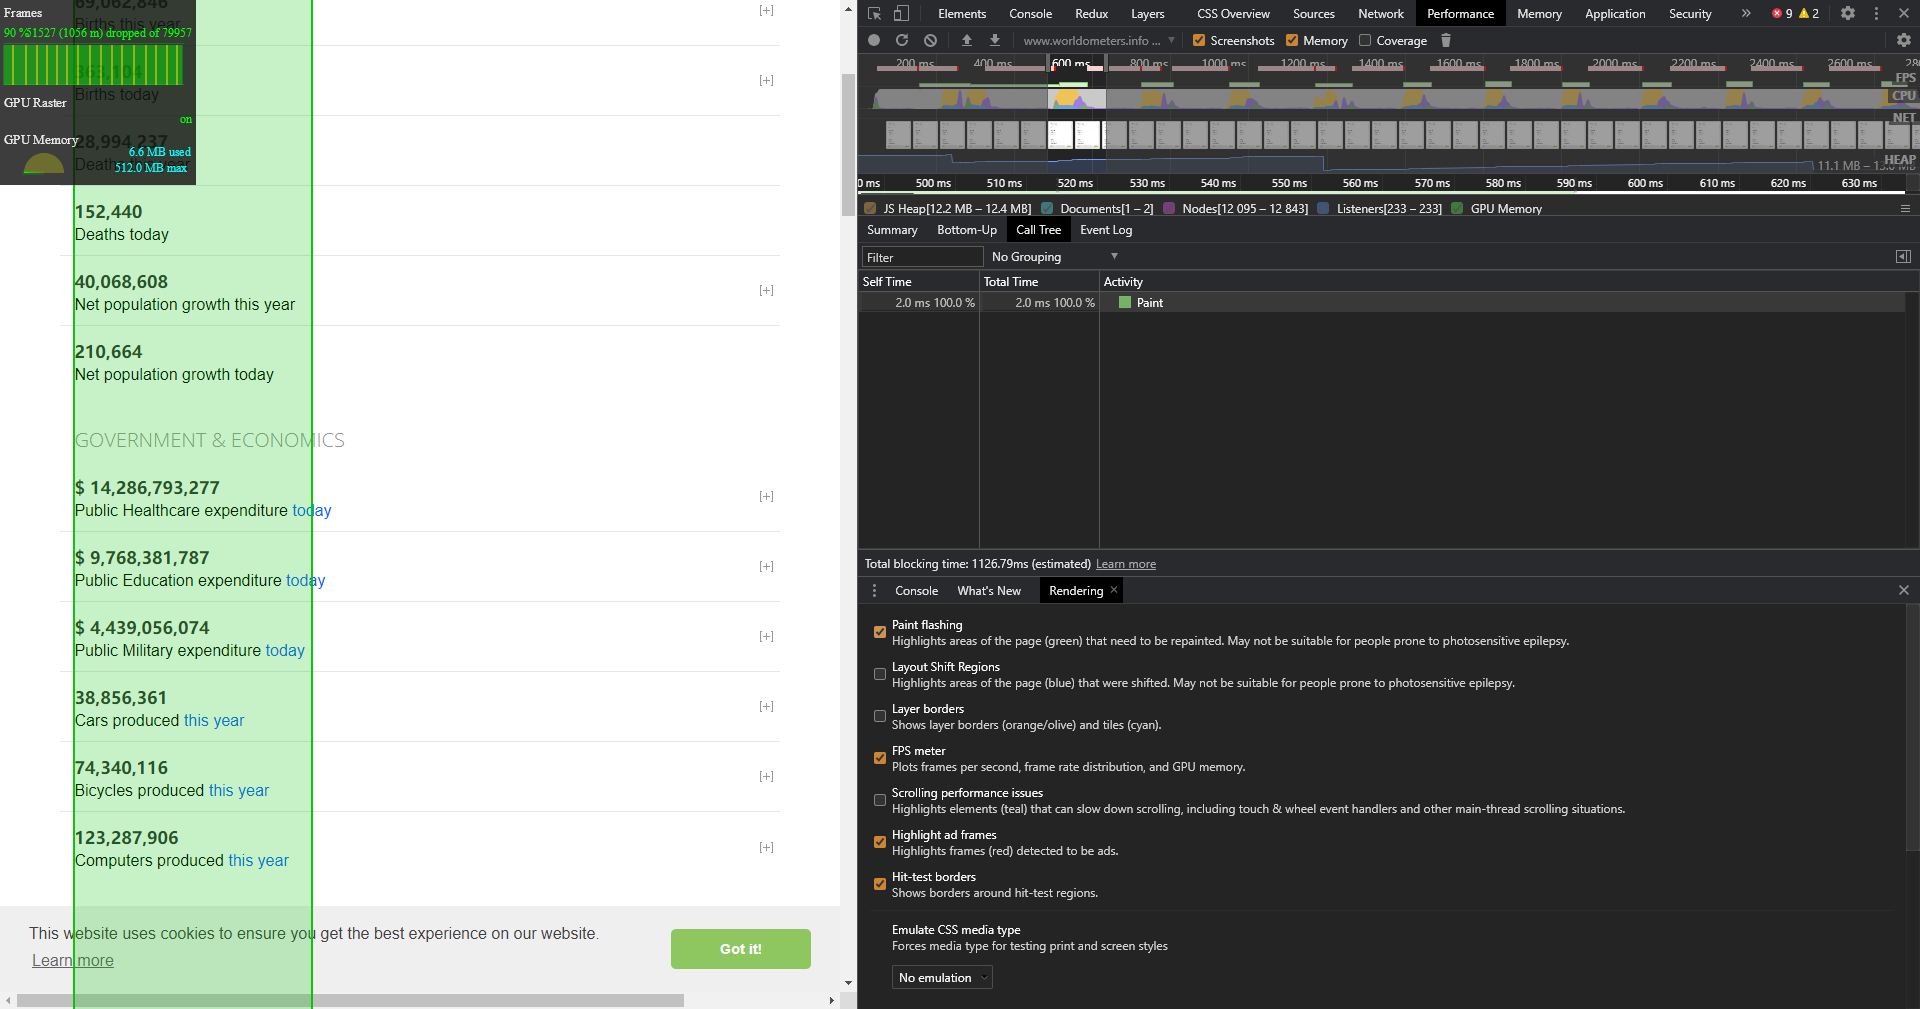
Task: Click 'this year' link for Bicycles produced
Action: pyautogui.click(x=239, y=791)
